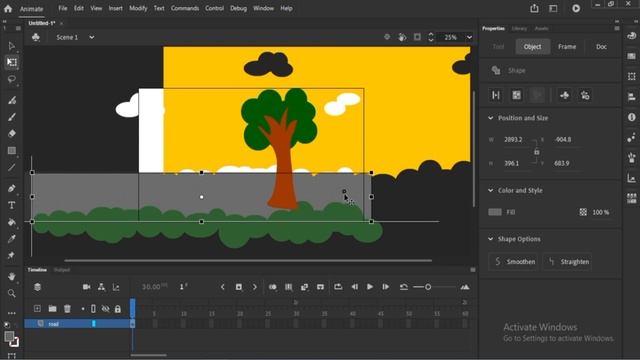The image size is (640, 360).
Task: Open the Modify menu
Action: point(138,8)
